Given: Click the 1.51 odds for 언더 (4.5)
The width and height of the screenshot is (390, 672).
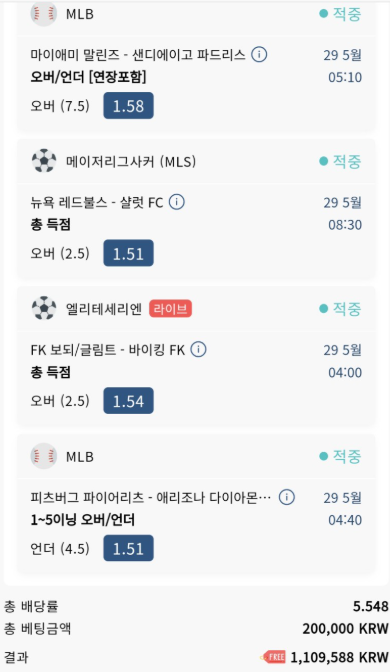Looking at the screenshot, I should coord(128,548).
